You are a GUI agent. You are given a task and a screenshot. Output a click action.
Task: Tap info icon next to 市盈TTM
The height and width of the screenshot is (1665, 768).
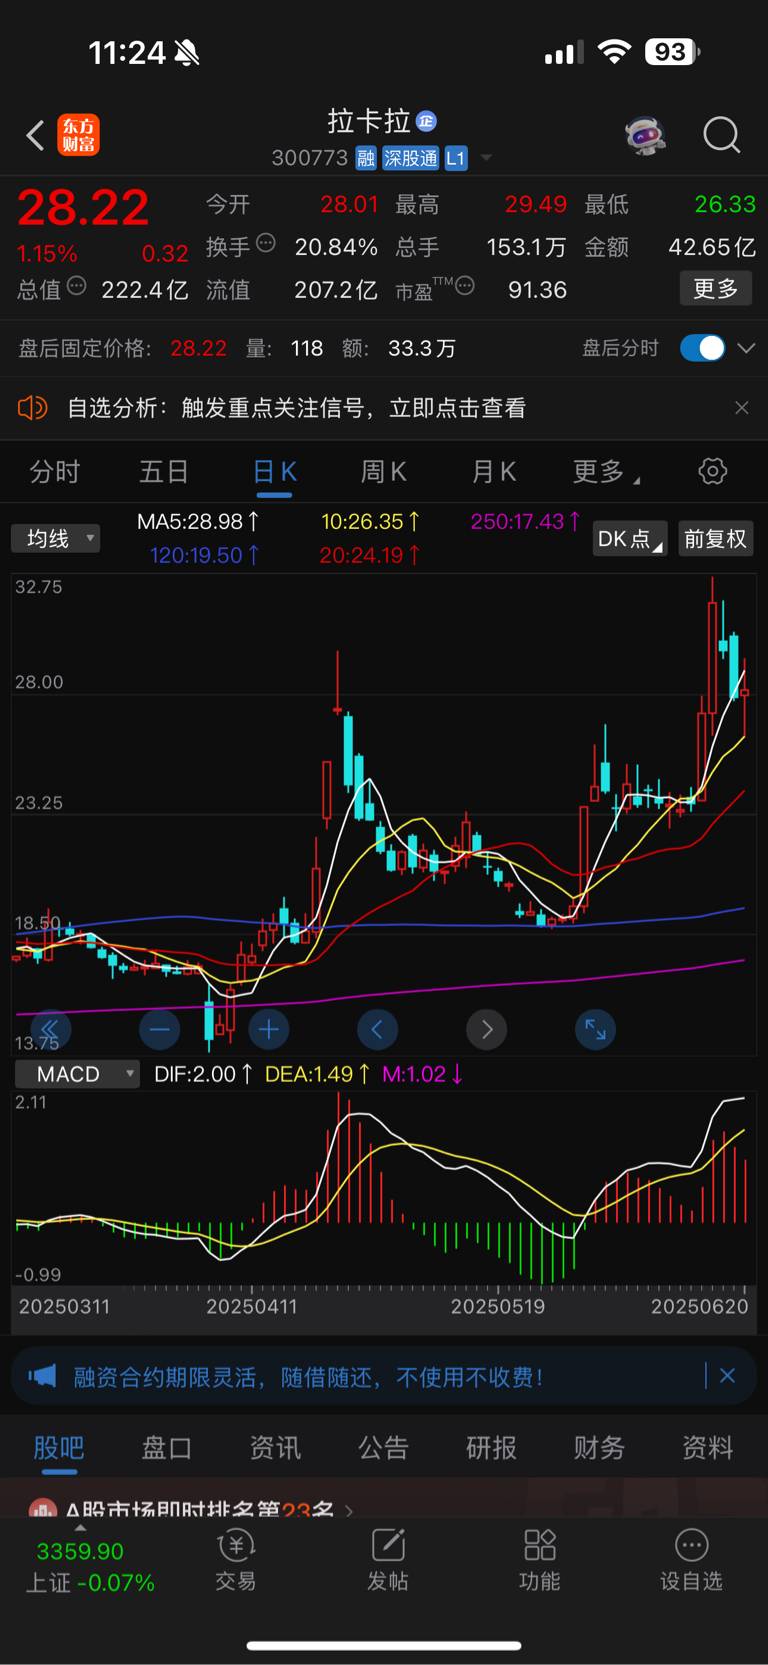point(465,286)
